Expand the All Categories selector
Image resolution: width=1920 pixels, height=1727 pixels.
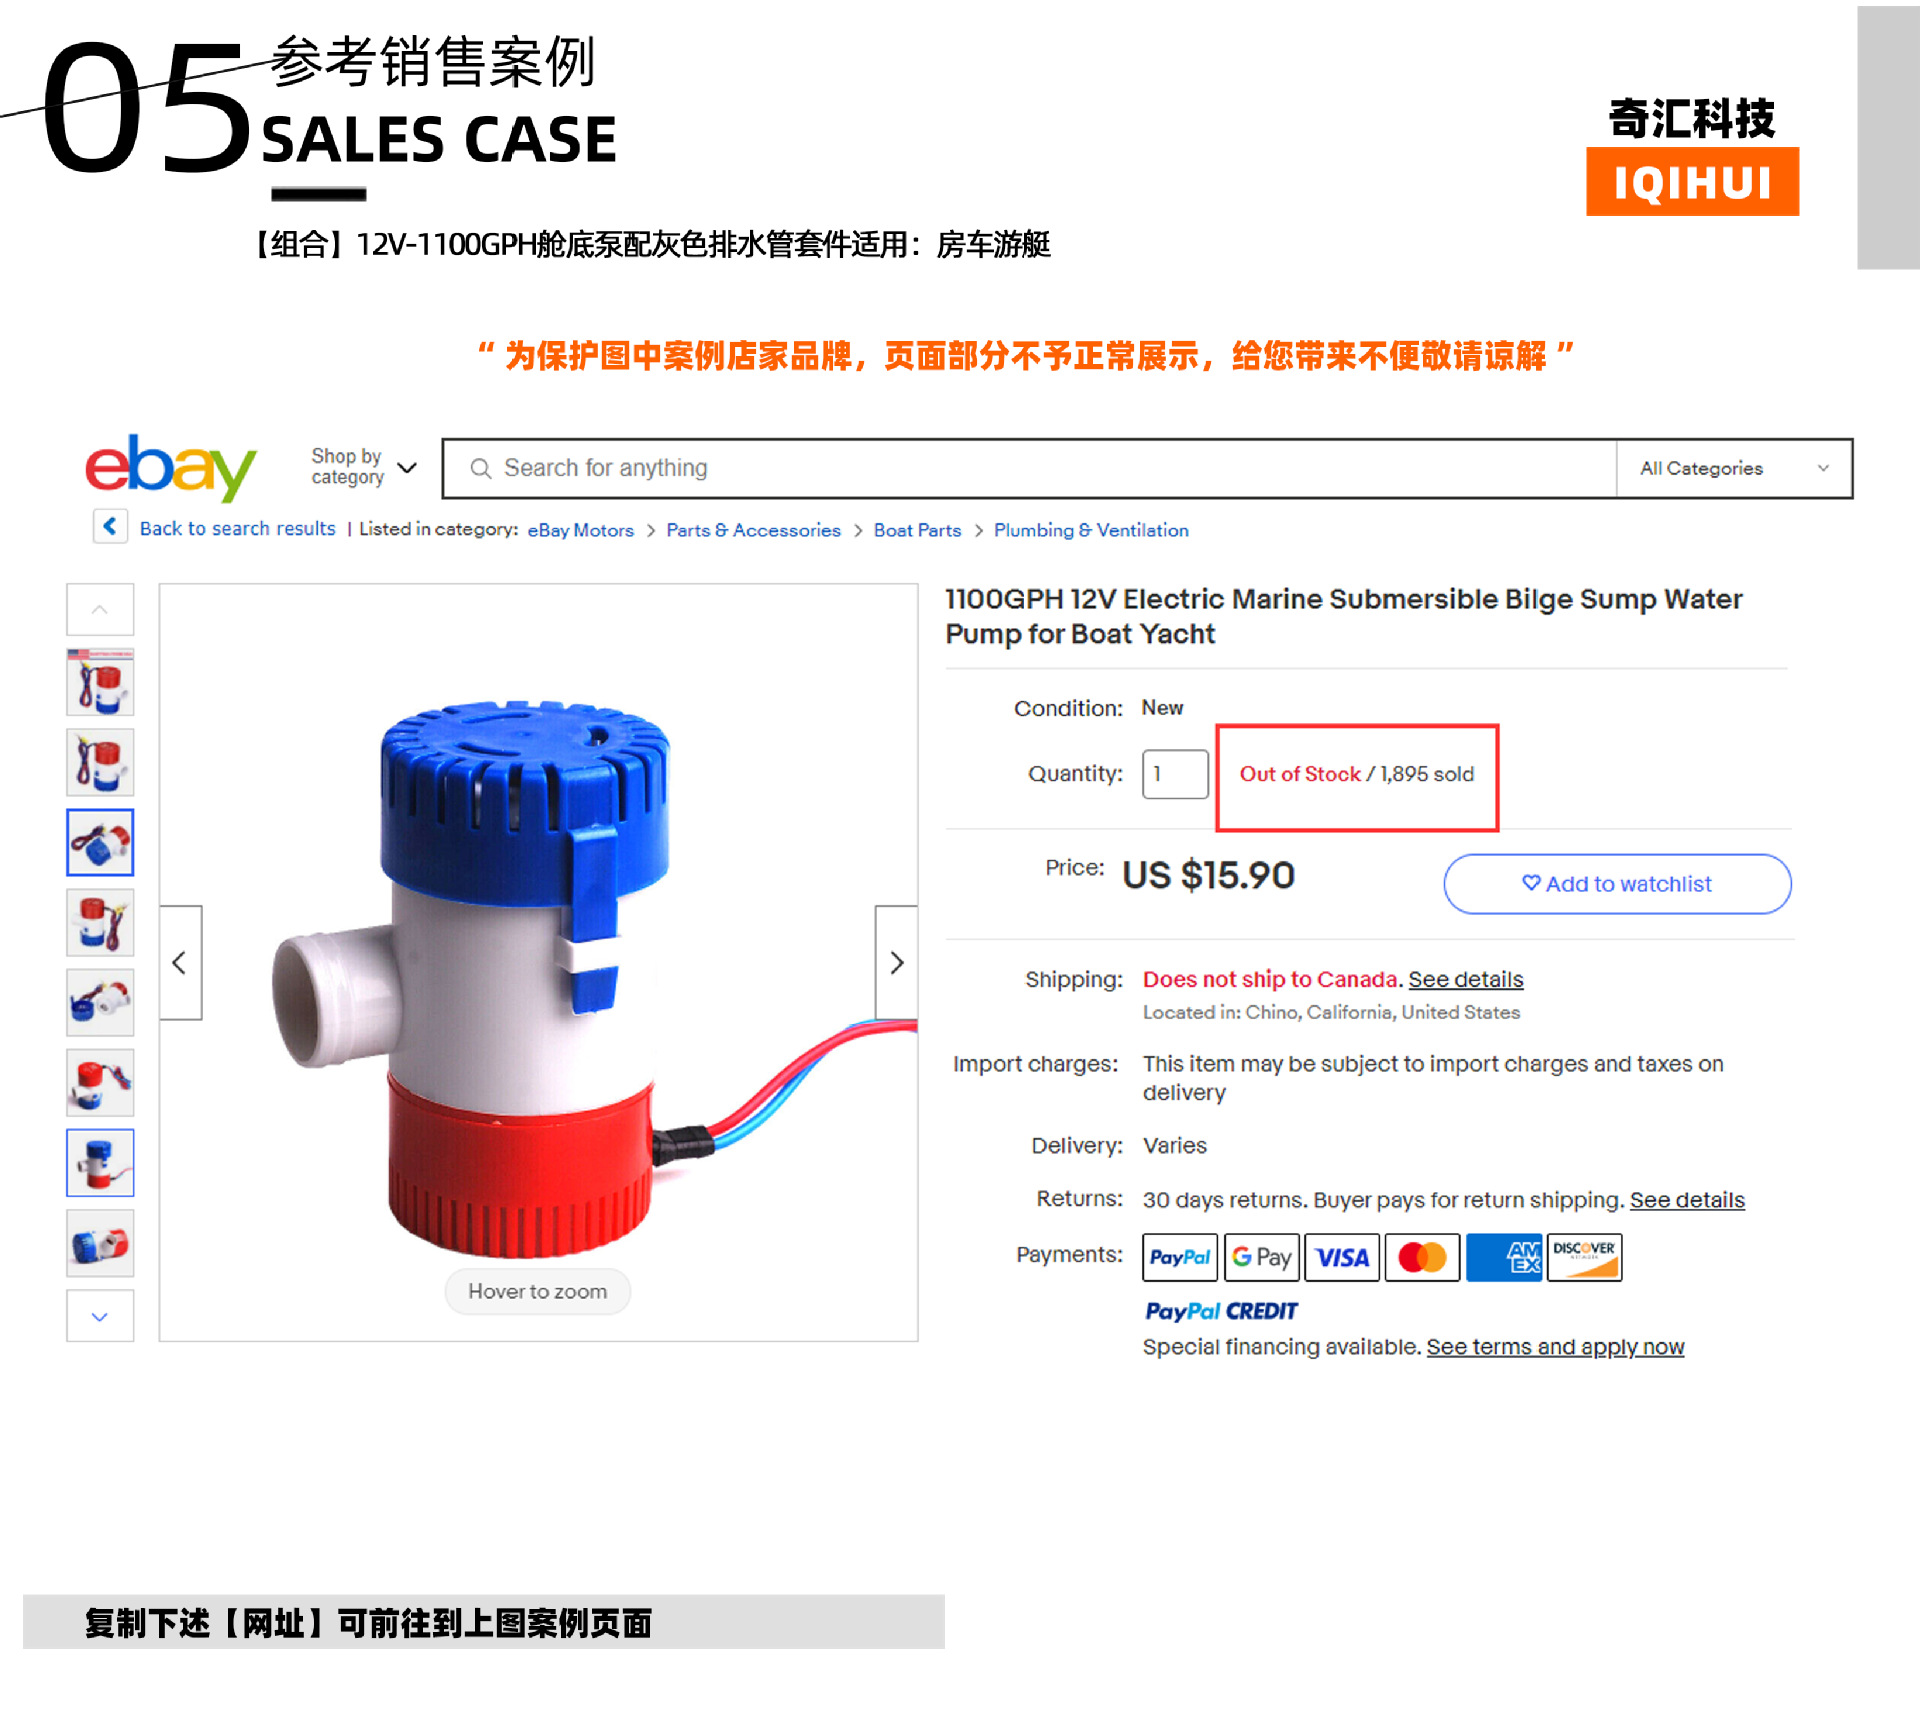[x=1734, y=468]
